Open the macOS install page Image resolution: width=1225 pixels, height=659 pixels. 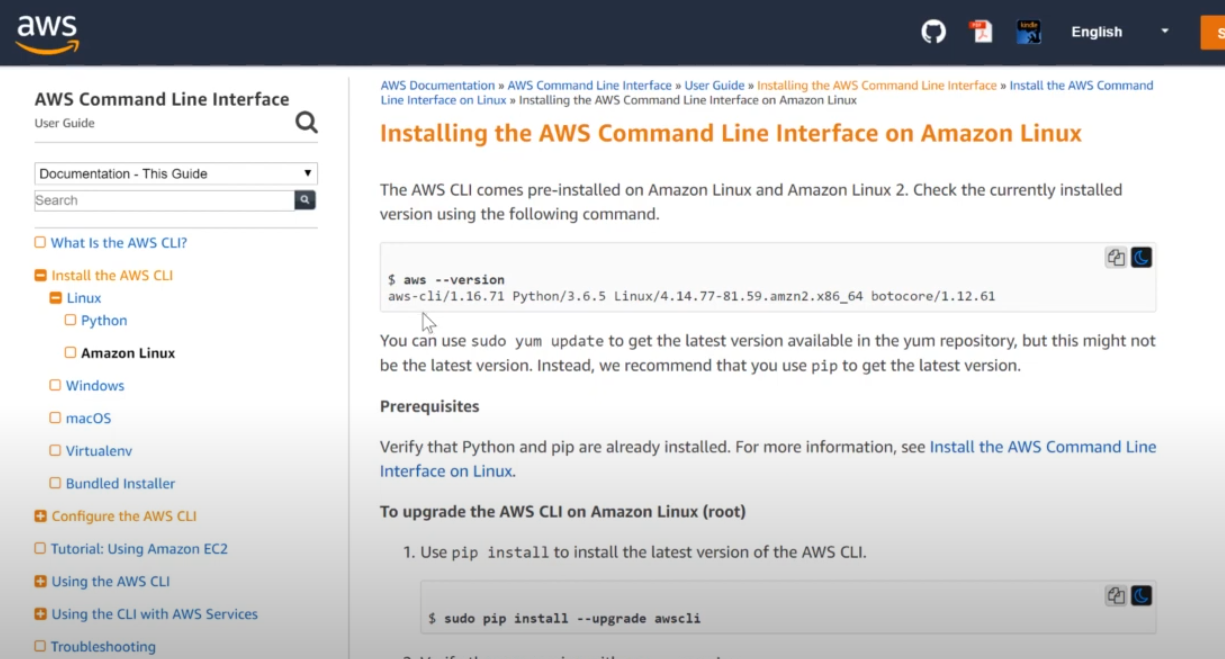tap(88, 418)
